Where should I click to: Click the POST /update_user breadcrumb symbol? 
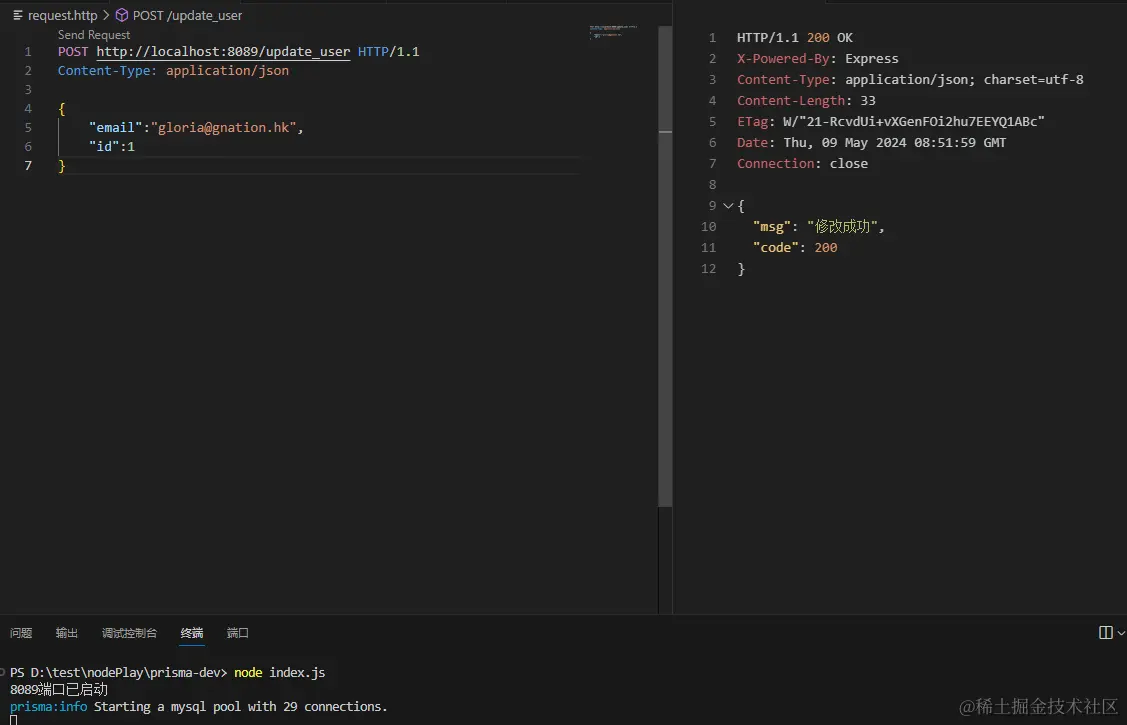tap(187, 15)
